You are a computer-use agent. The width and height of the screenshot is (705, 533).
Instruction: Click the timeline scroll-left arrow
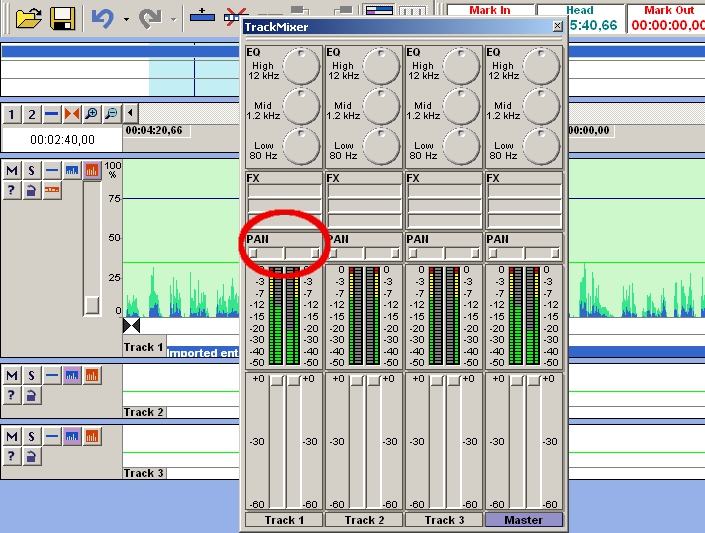pyautogui.click(x=130, y=113)
